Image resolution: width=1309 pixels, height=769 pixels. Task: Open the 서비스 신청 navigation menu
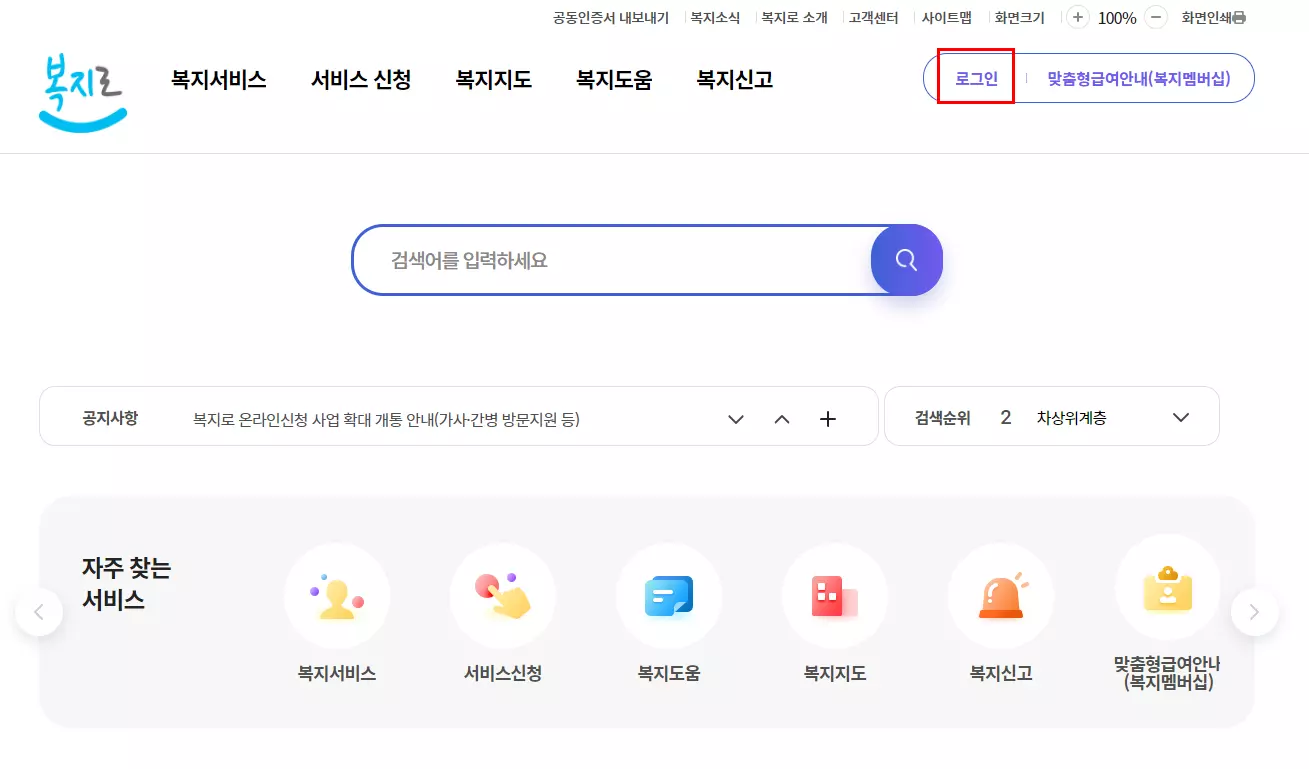click(361, 80)
